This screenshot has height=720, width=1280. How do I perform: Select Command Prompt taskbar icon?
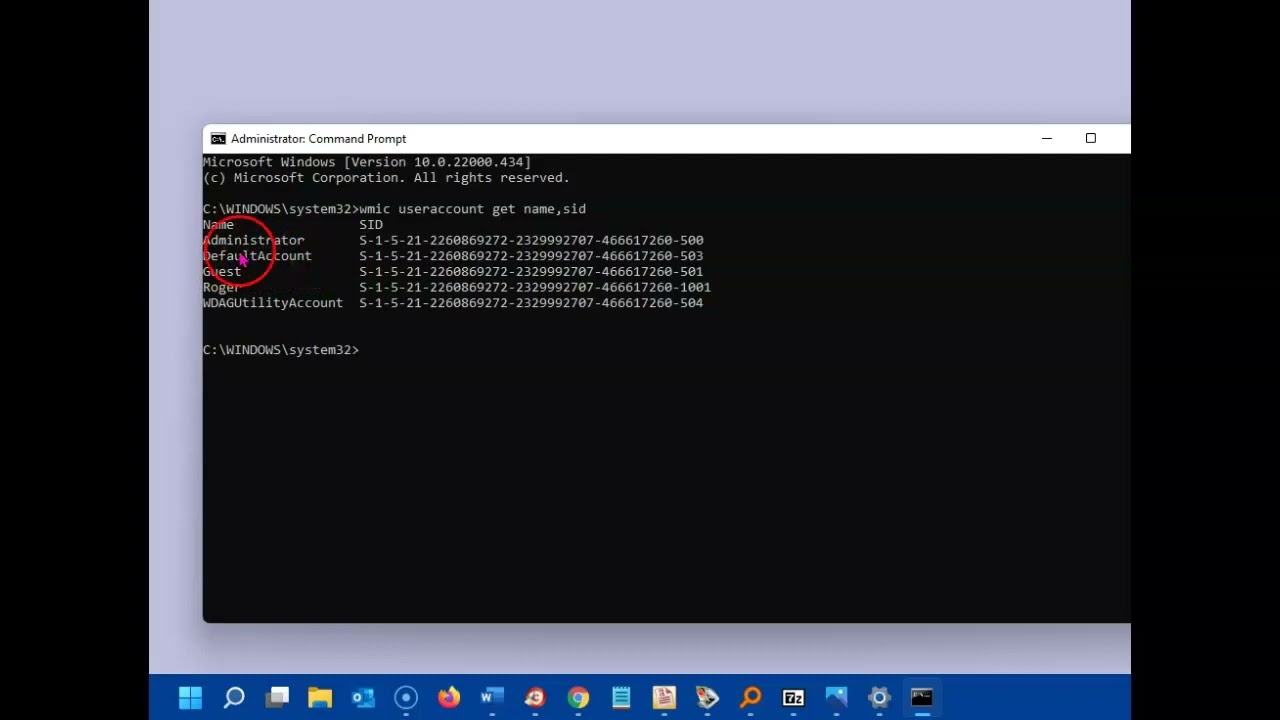coord(922,697)
